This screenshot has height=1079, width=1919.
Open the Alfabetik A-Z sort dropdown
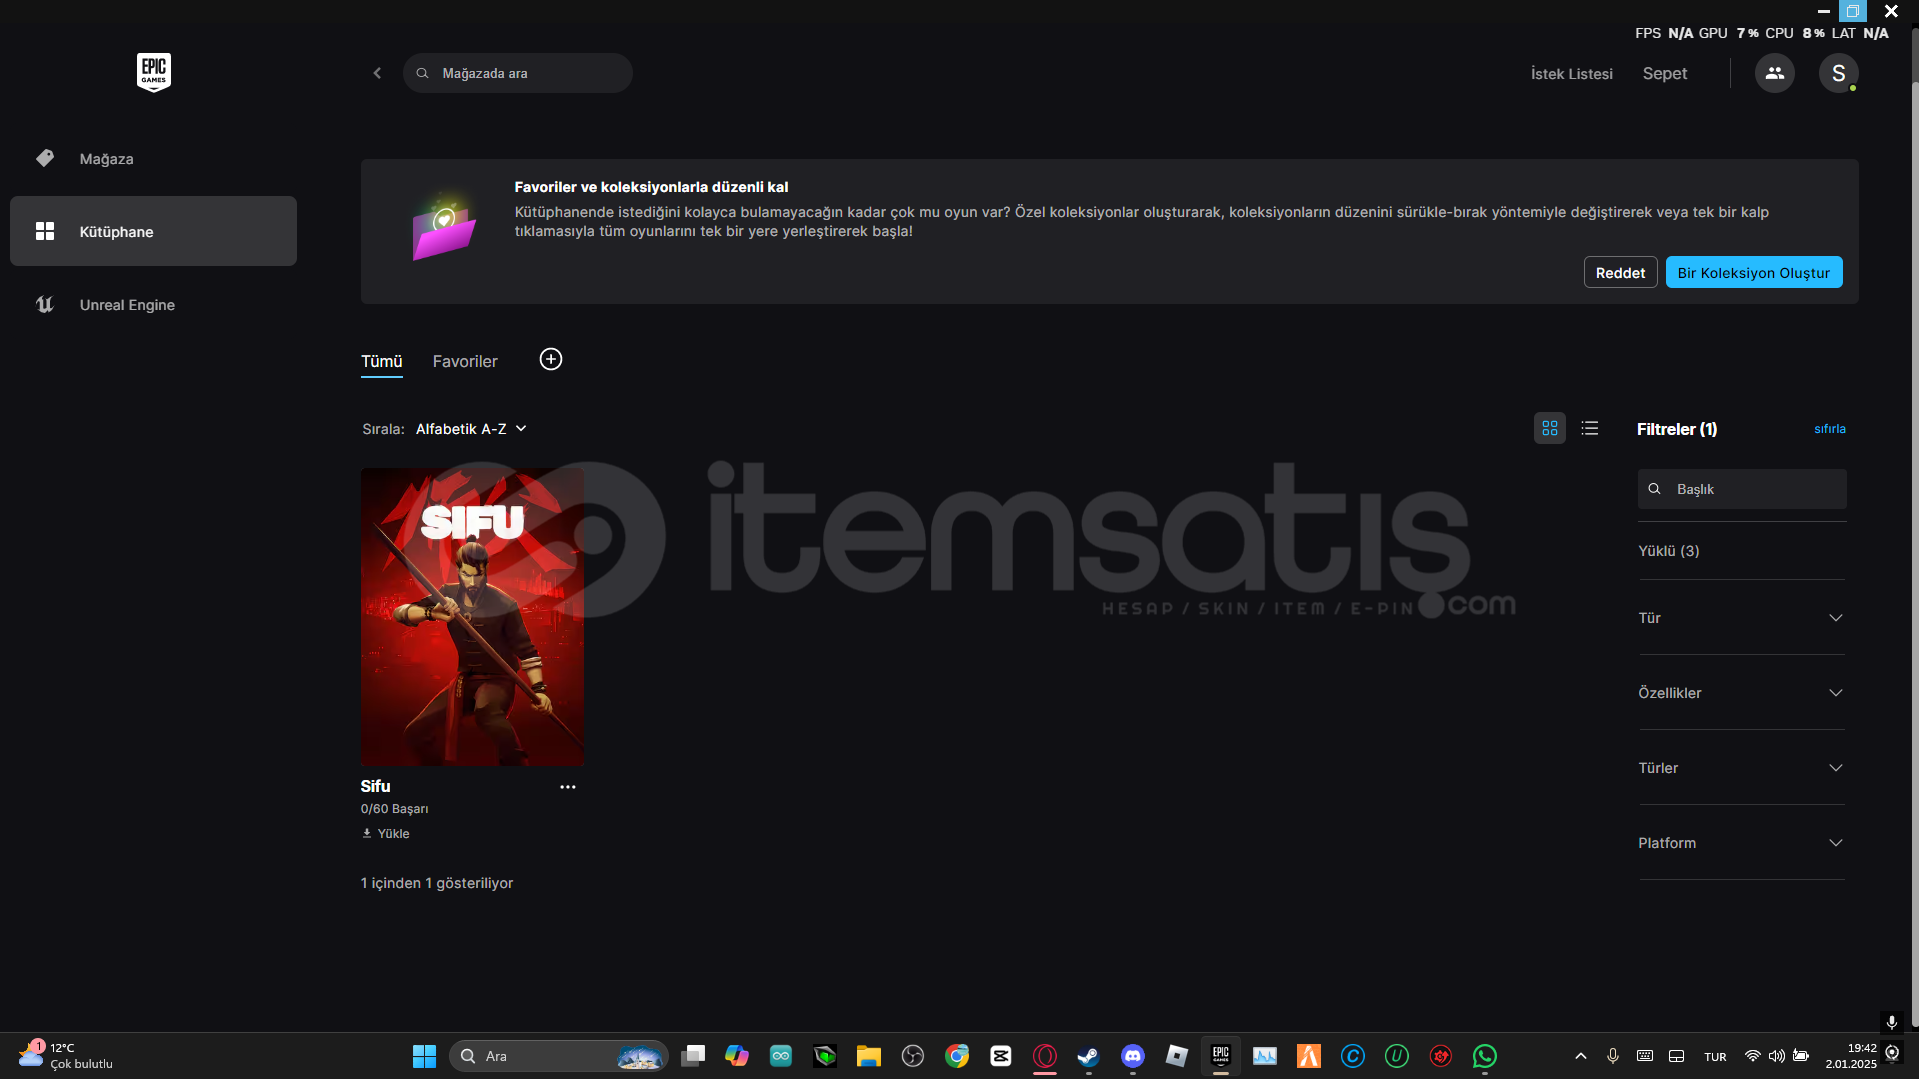[471, 428]
